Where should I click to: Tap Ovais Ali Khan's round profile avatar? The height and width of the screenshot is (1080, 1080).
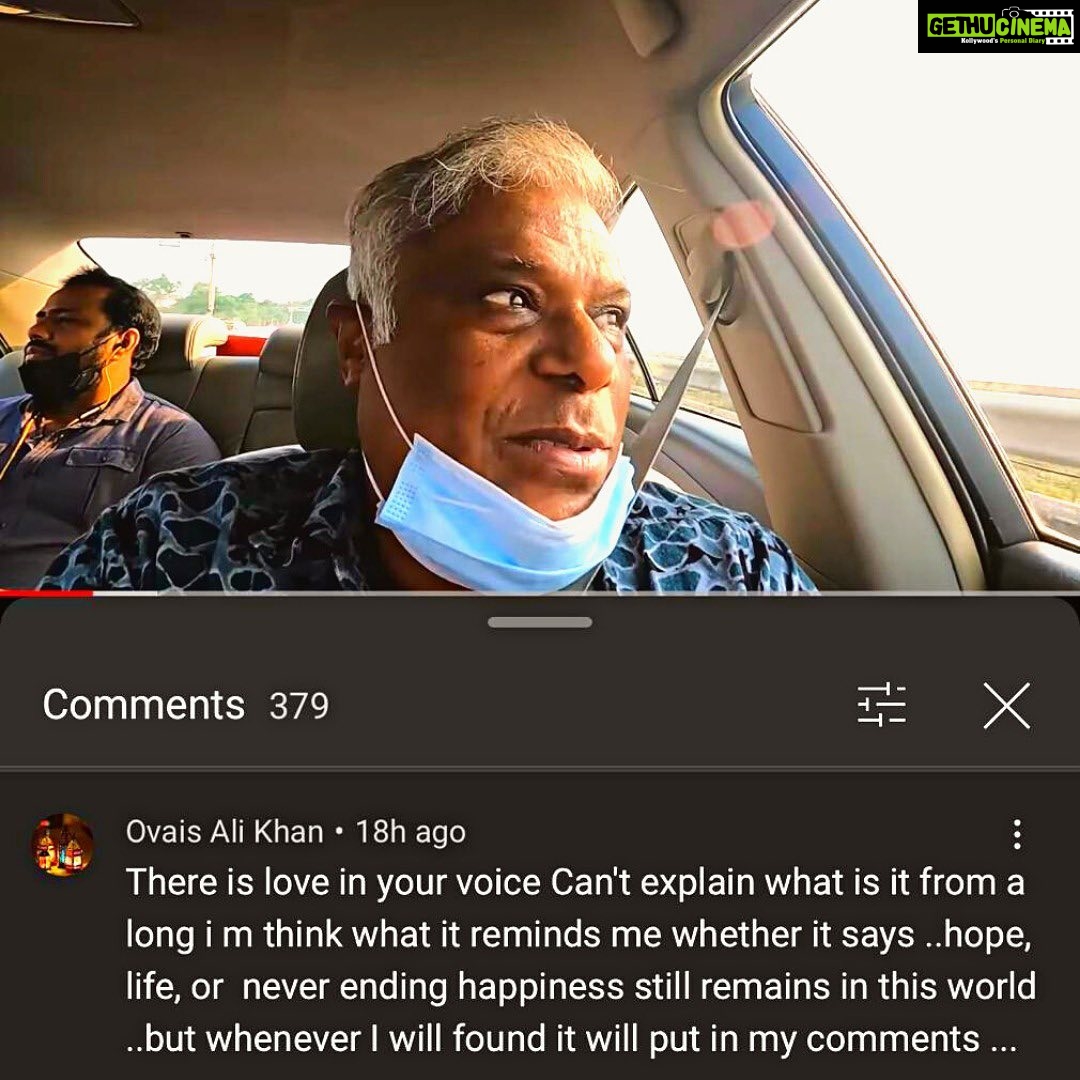coord(63,844)
